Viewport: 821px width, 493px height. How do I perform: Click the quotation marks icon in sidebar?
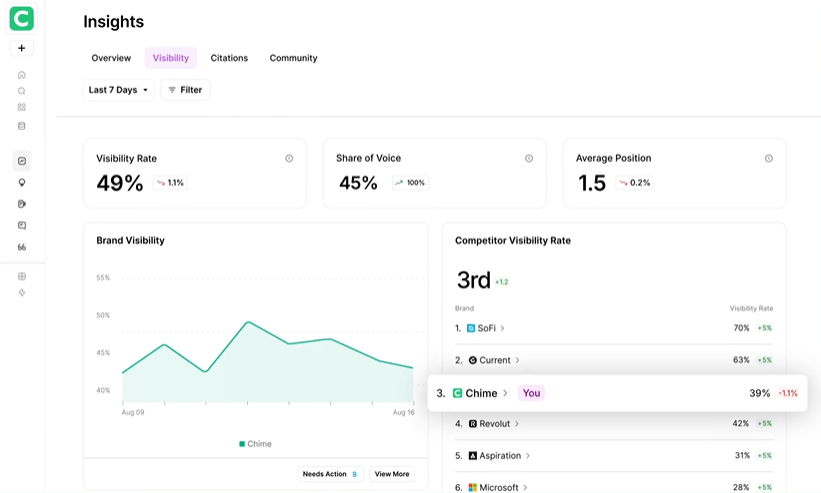[21, 247]
